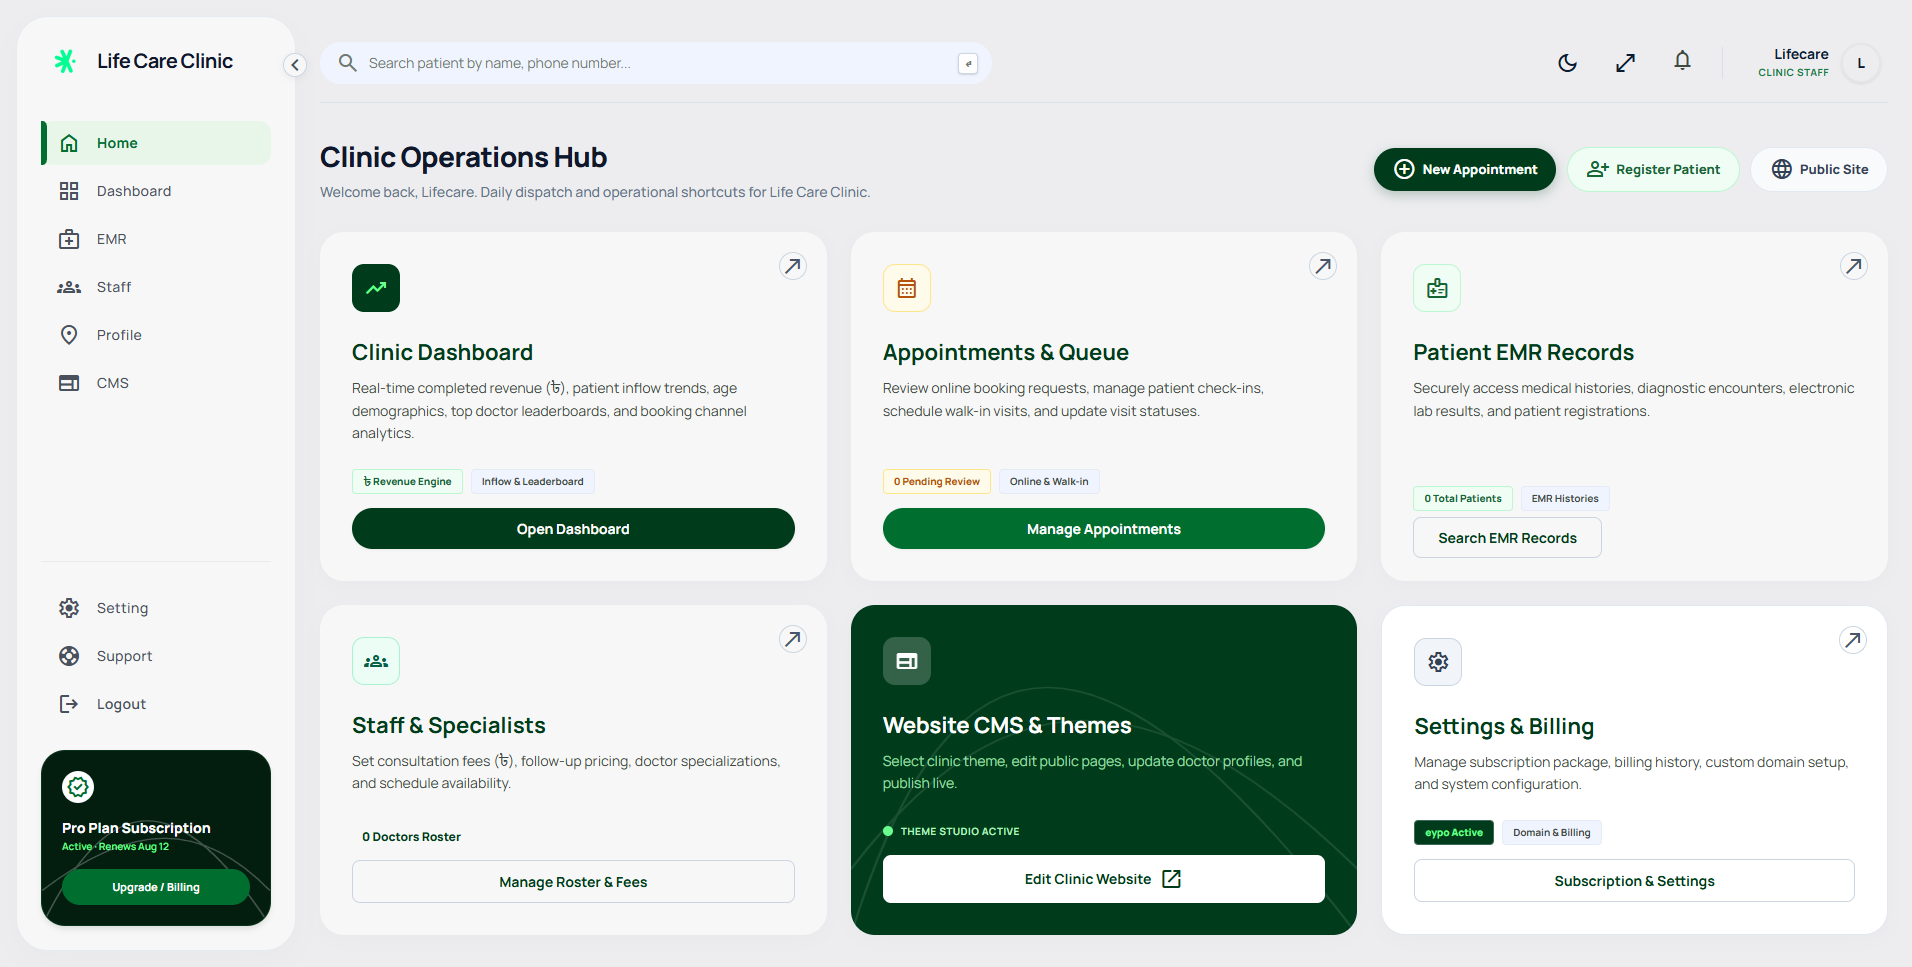Viewport: 1912px width, 967px height.
Task: Click the gear icon on Settings & Billing card
Action: tap(1438, 662)
